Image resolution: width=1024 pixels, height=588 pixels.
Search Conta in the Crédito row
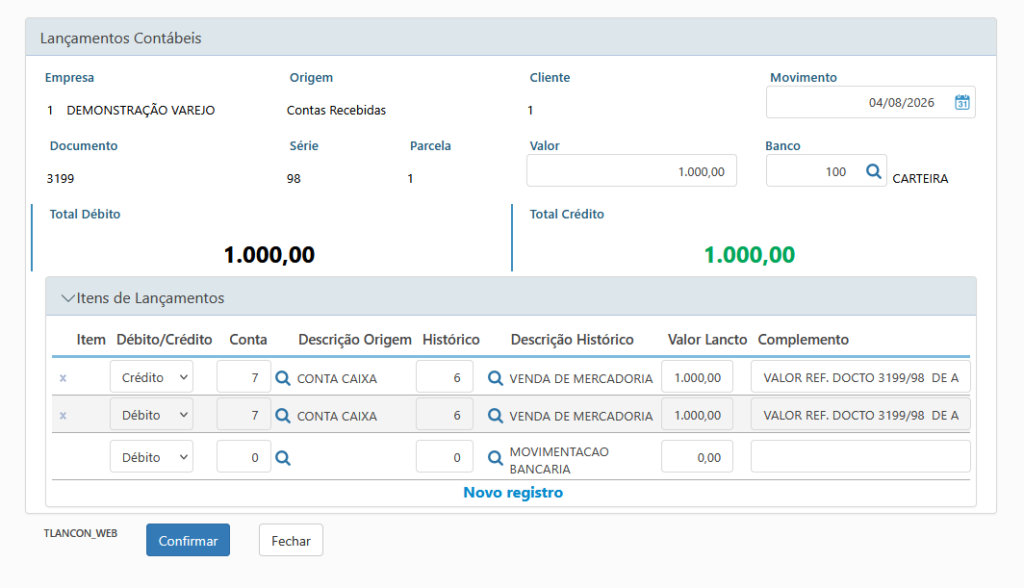pyautogui.click(x=283, y=378)
